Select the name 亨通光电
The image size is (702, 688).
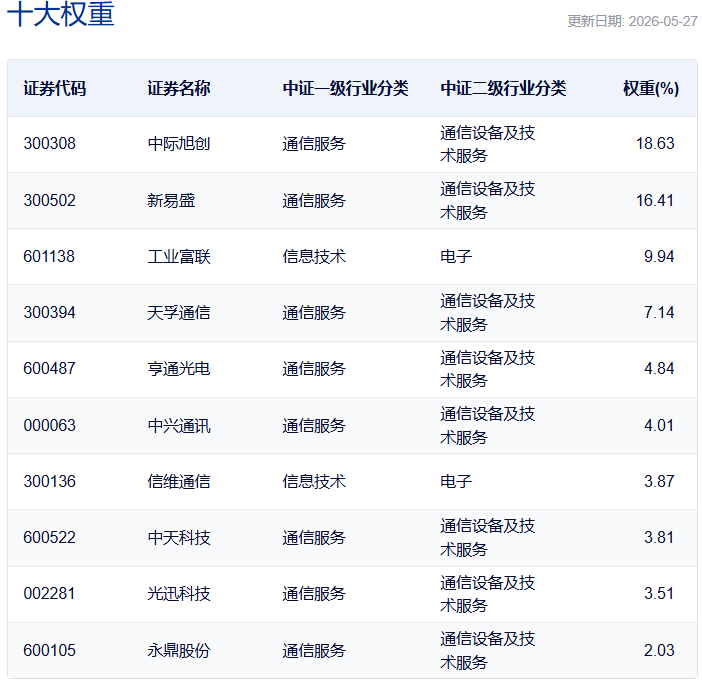coord(179,368)
